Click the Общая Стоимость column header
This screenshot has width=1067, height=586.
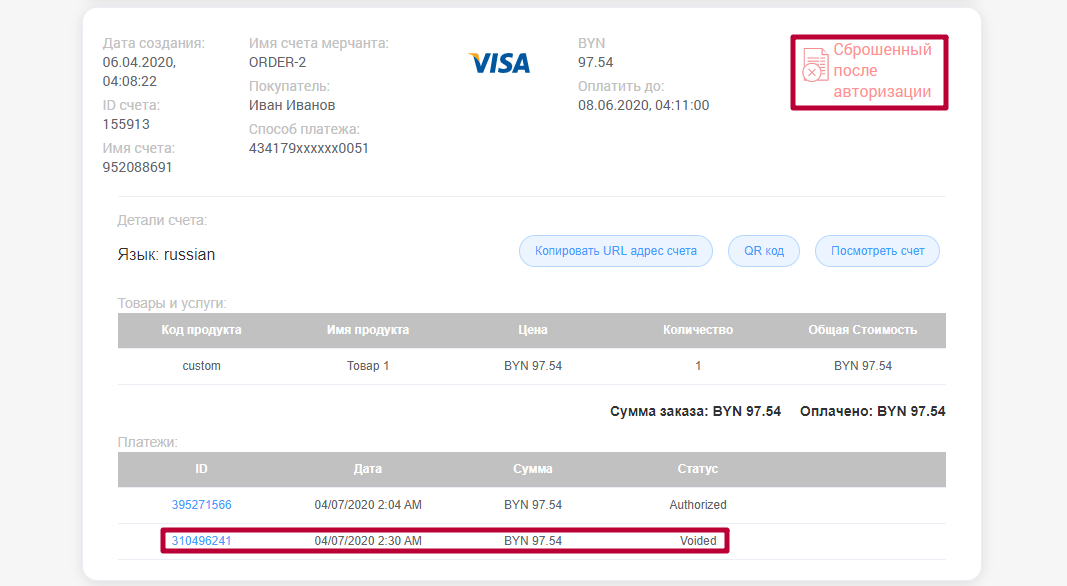coord(862,330)
